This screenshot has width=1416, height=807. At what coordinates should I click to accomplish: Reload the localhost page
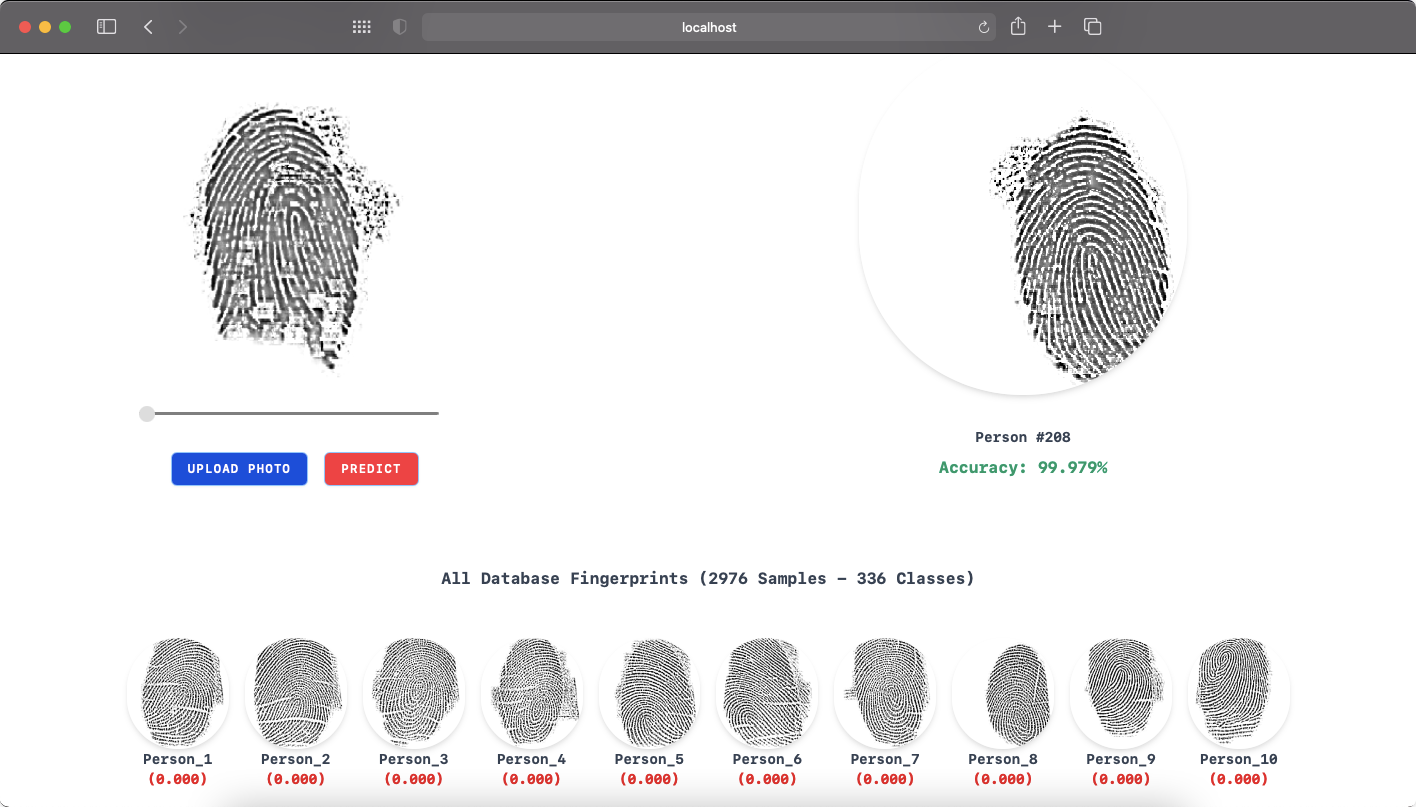pyautogui.click(x=984, y=28)
